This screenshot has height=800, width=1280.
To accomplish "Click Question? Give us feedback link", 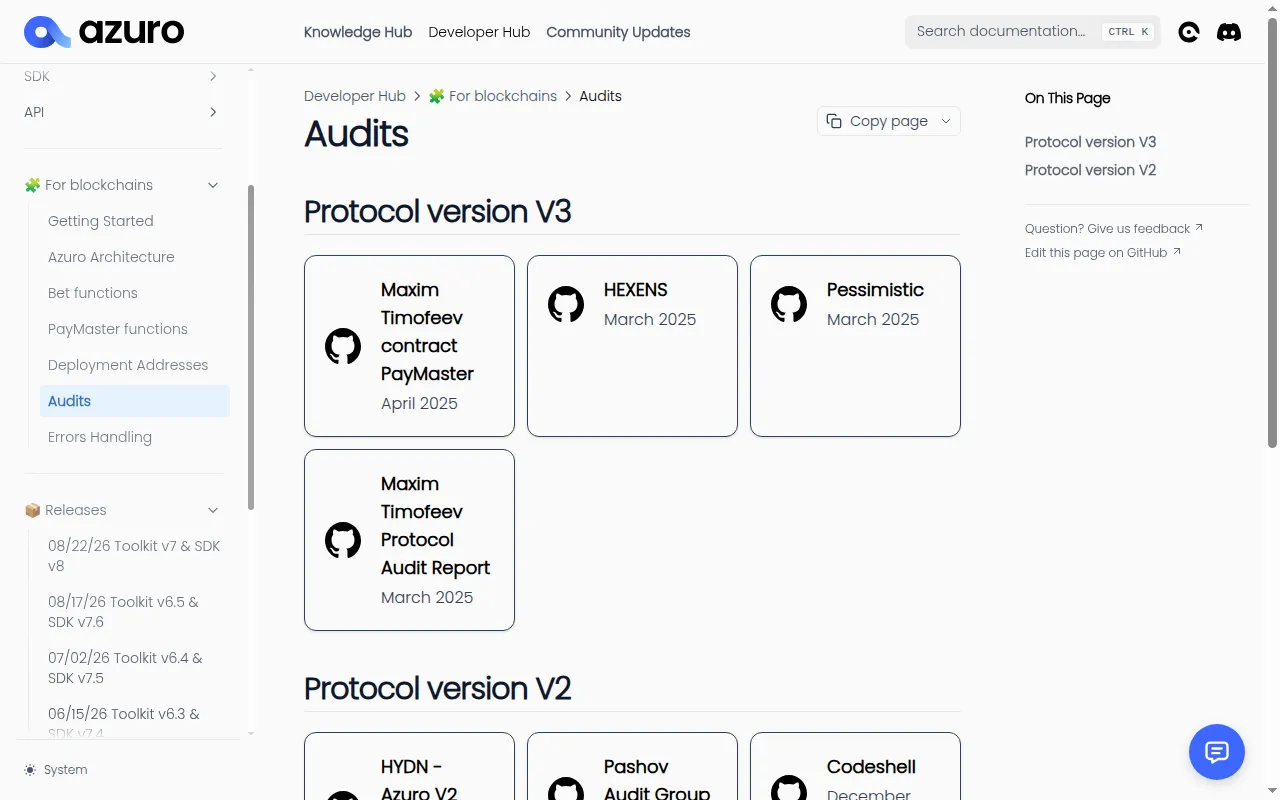I will pos(1114,228).
